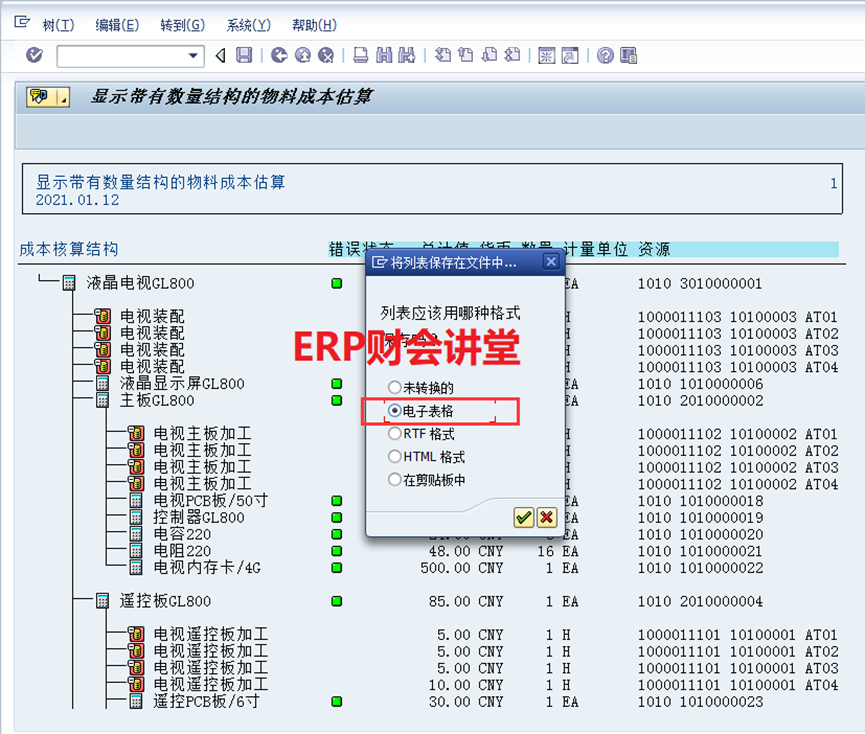
Task: Open the command field dropdown arrow
Action: tap(194, 55)
